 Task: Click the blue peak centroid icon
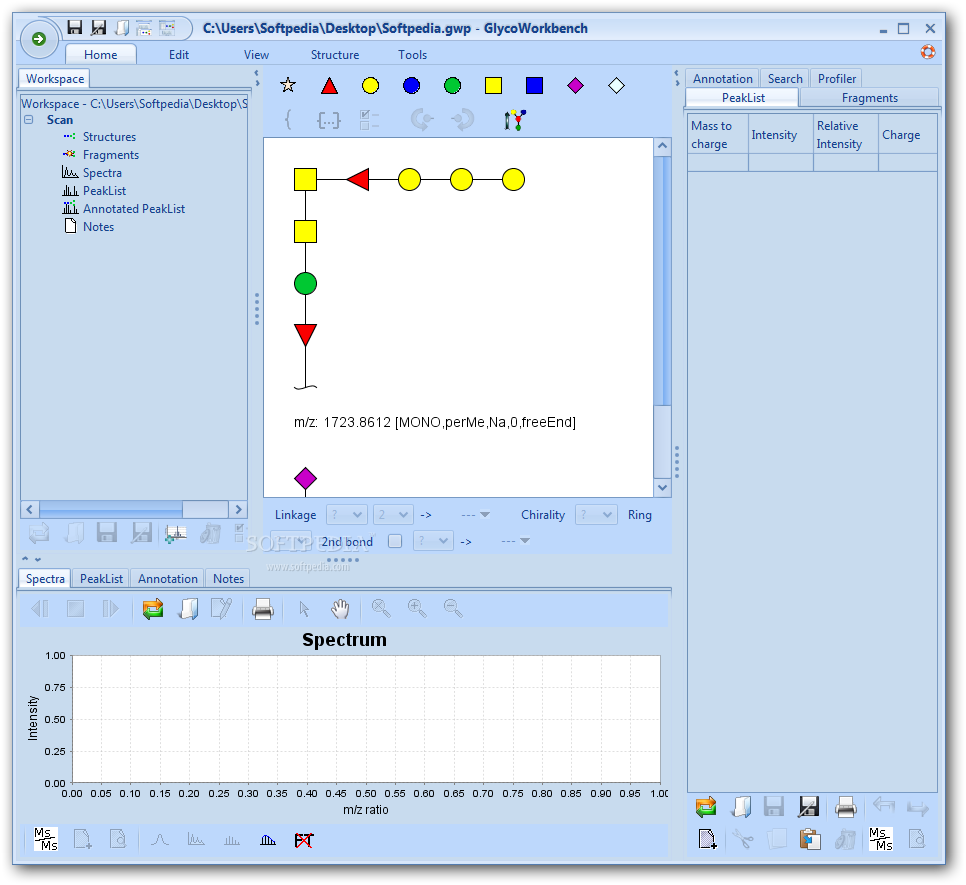[268, 840]
